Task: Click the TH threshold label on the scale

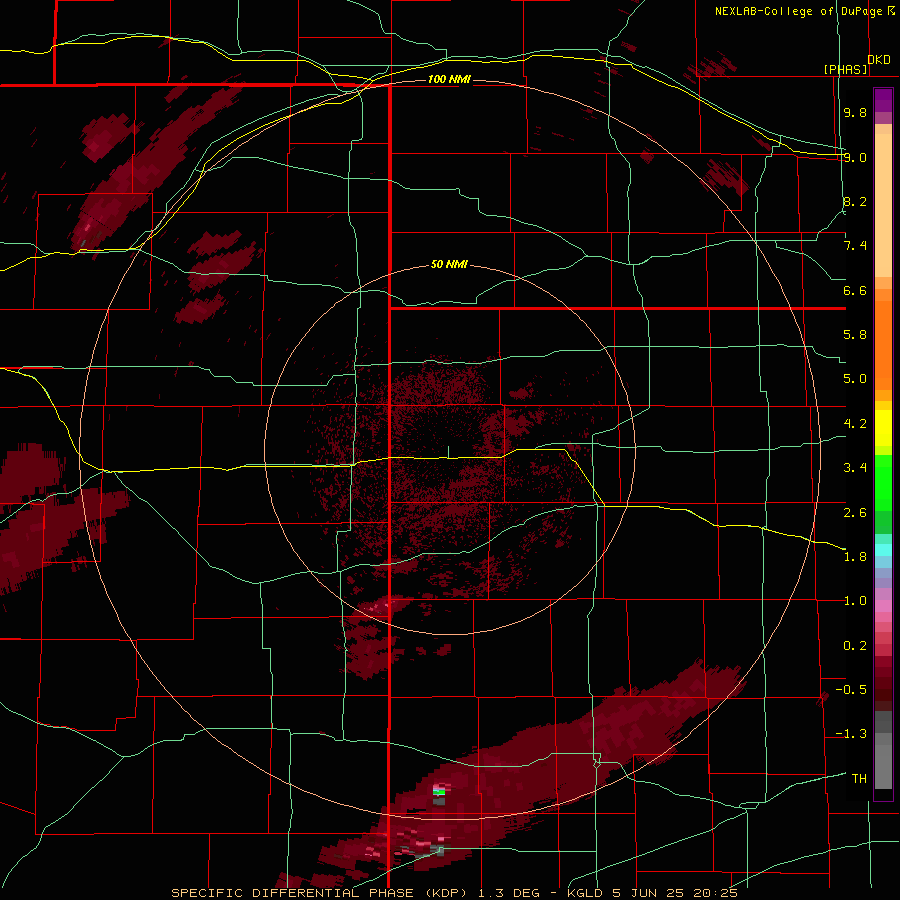Action: [x=859, y=779]
